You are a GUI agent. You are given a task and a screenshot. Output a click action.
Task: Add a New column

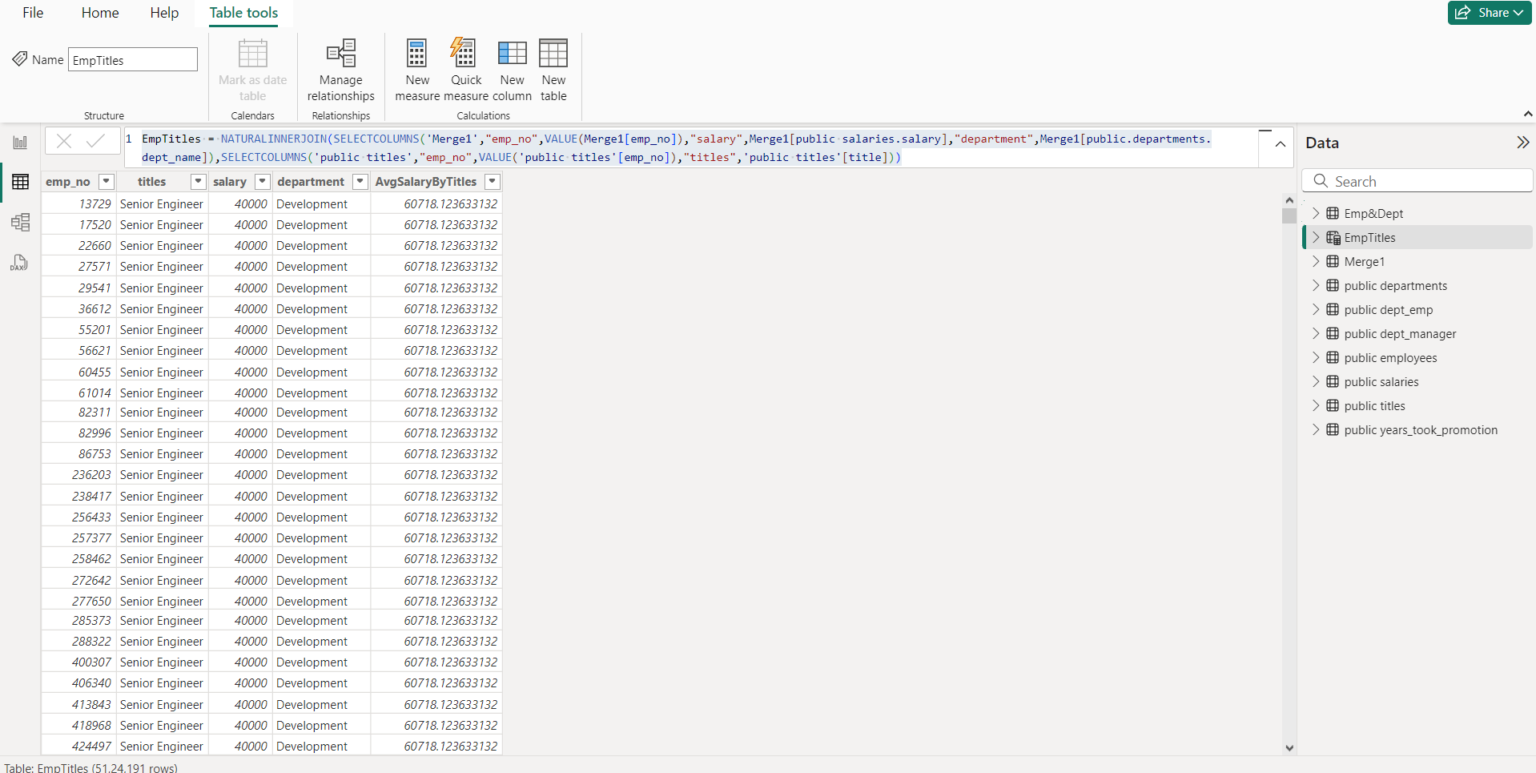point(512,68)
